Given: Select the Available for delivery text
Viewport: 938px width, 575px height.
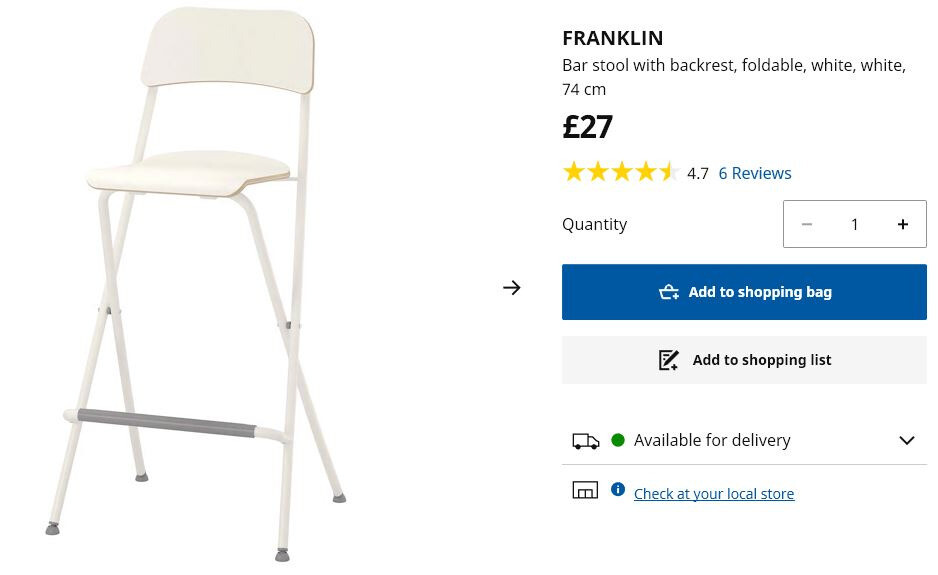Looking at the screenshot, I should click(x=711, y=440).
